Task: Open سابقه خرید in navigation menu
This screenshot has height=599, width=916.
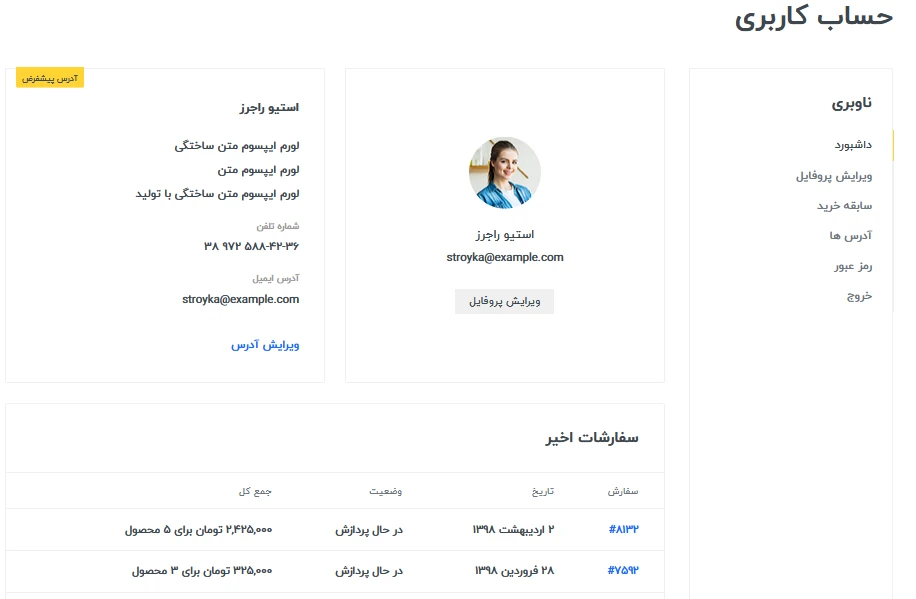Action: coord(844,206)
